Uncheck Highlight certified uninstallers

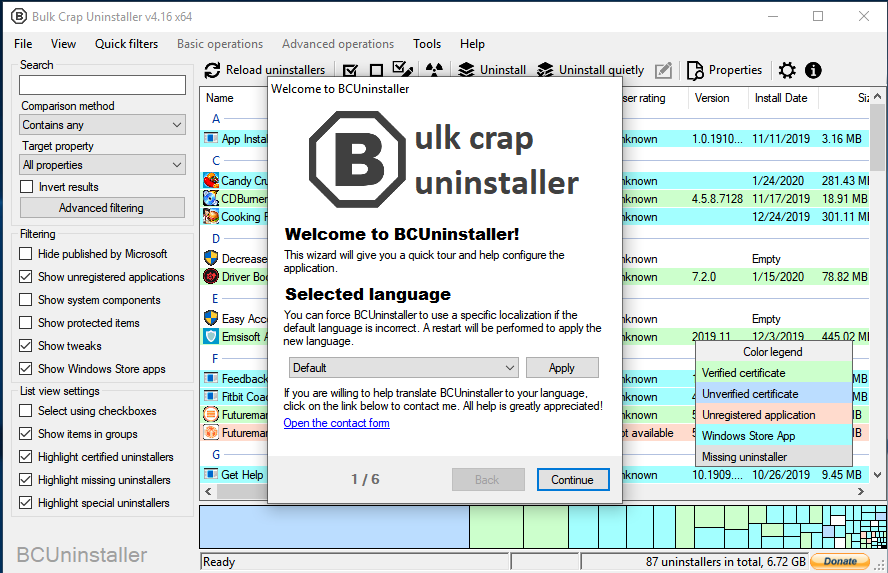[x=25, y=456]
